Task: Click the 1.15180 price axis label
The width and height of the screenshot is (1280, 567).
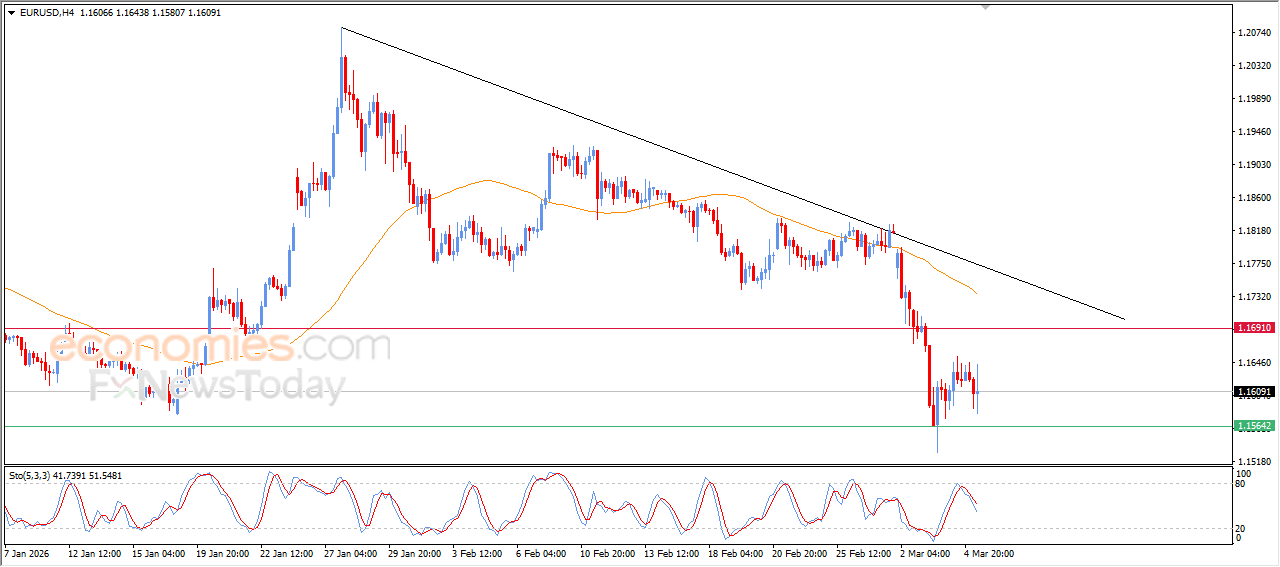Action: [1254, 461]
